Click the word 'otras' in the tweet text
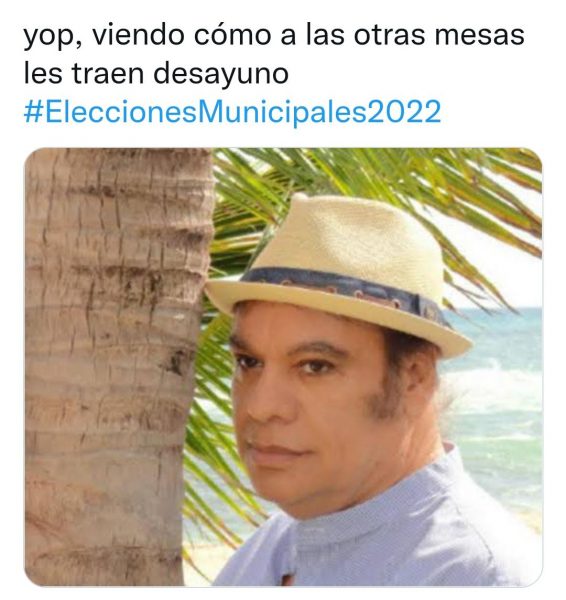Screen dimensions: 566x600 (390, 35)
